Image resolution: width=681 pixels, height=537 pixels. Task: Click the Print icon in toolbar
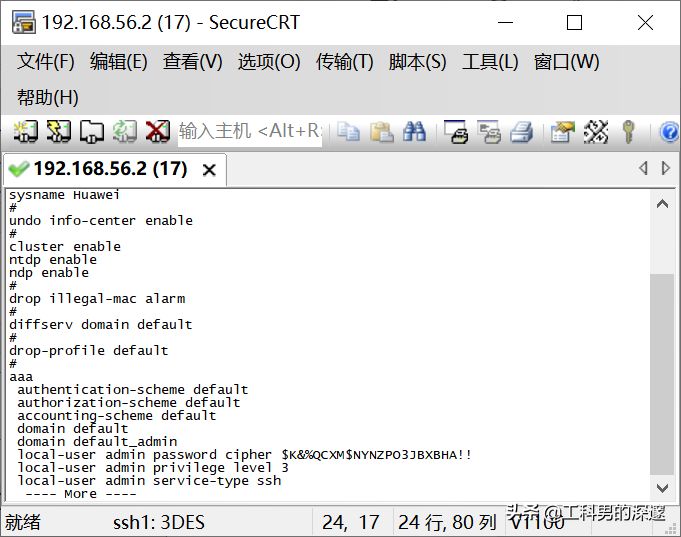[521, 131]
